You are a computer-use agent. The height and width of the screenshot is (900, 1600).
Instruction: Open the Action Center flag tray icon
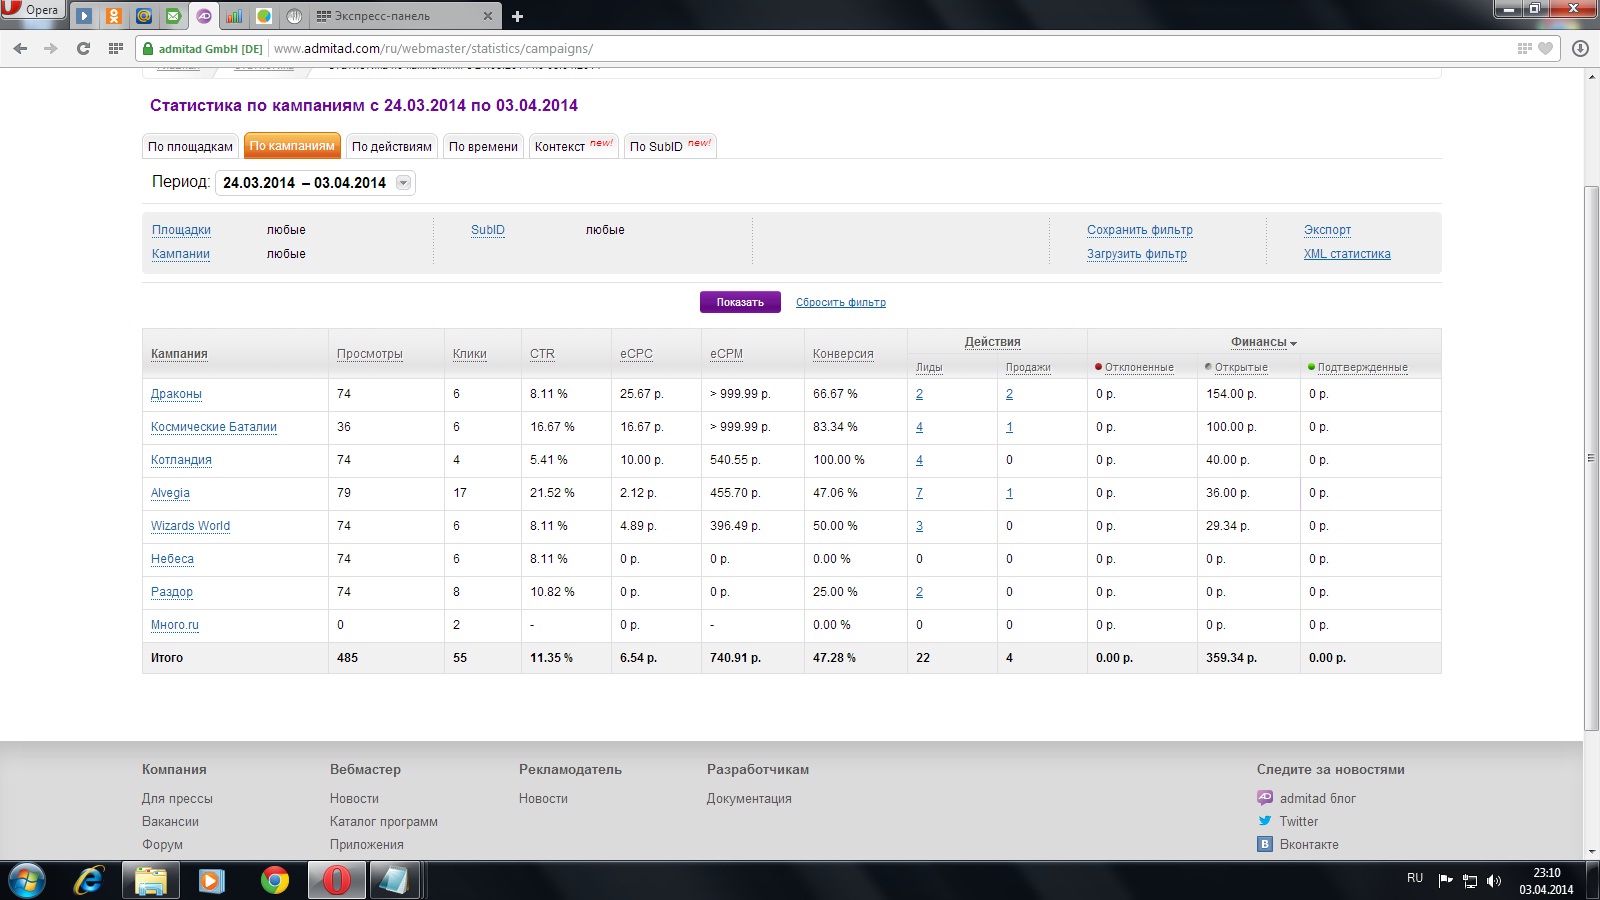point(1445,880)
